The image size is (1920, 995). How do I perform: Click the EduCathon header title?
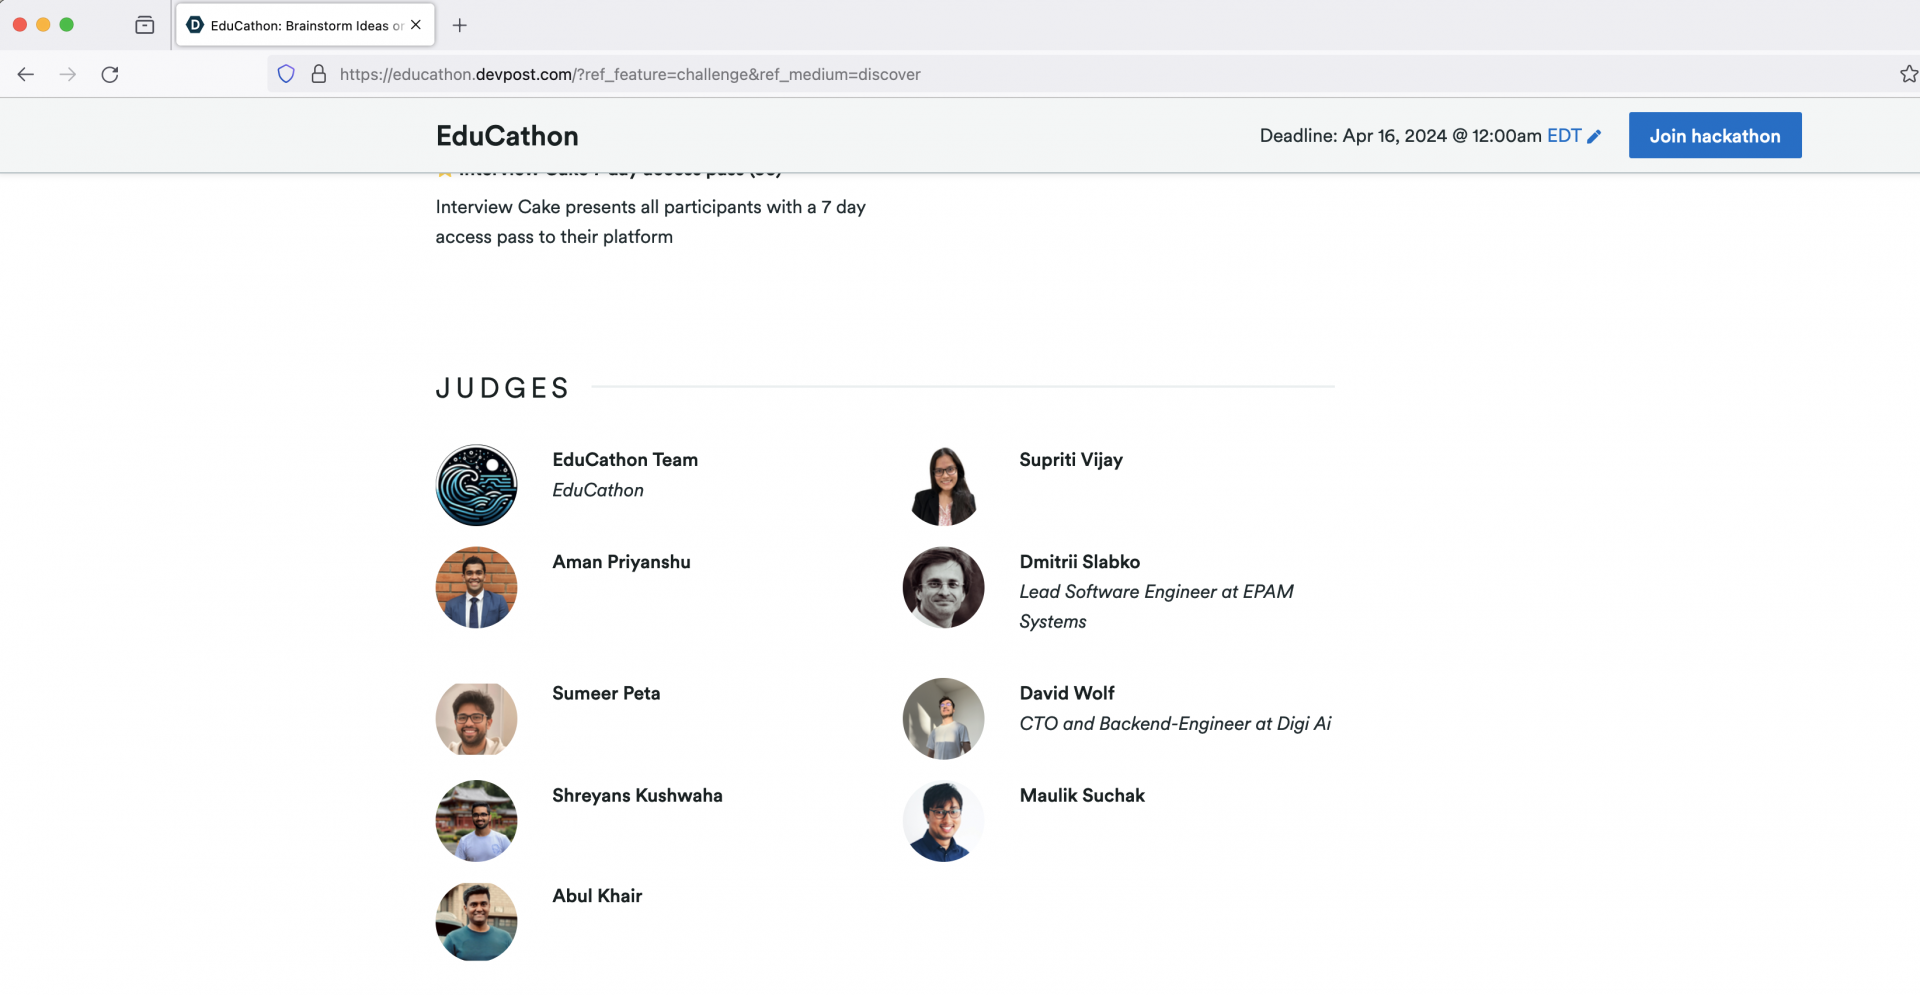tap(507, 136)
